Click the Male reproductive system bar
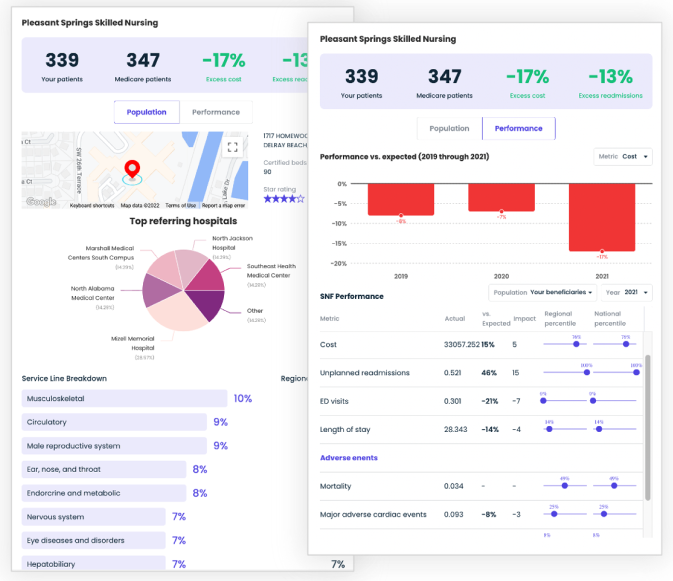Screen dimensions: 673x581 pyautogui.click(x=114, y=446)
